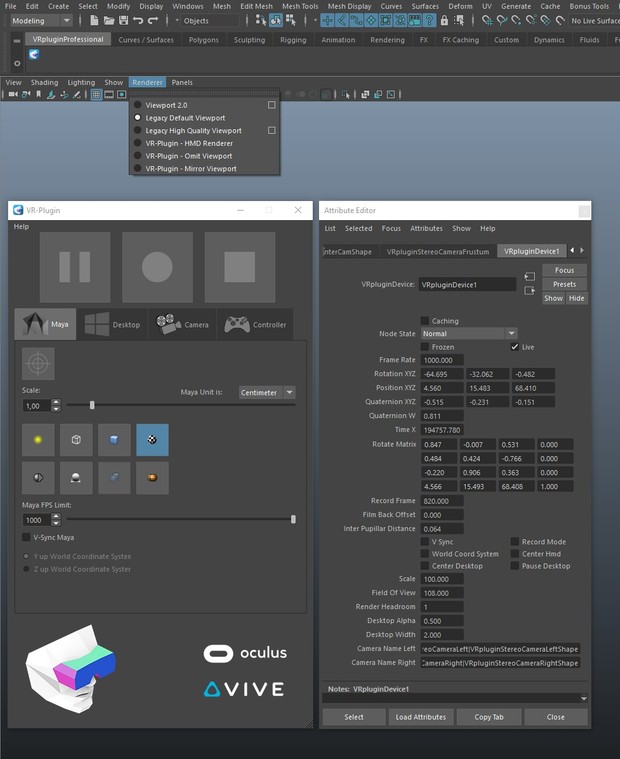Click the crosshair target icon in the Maya tab
This screenshot has height=759, width=620.
38,364
